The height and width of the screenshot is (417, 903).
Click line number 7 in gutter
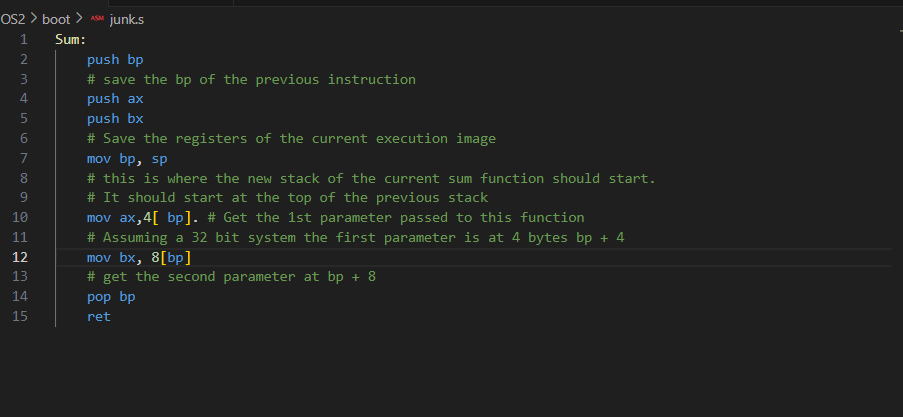[x=24, y=158]
